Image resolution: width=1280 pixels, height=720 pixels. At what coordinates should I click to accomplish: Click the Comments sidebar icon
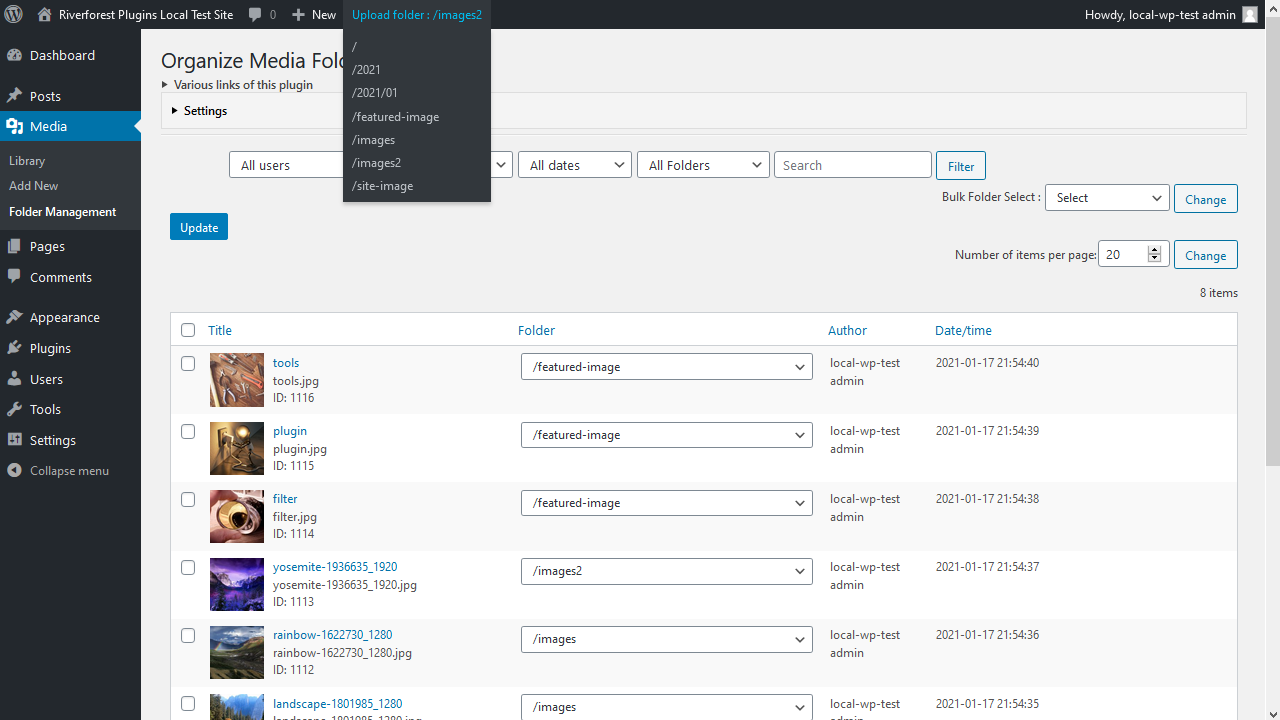tap(14, 277)
